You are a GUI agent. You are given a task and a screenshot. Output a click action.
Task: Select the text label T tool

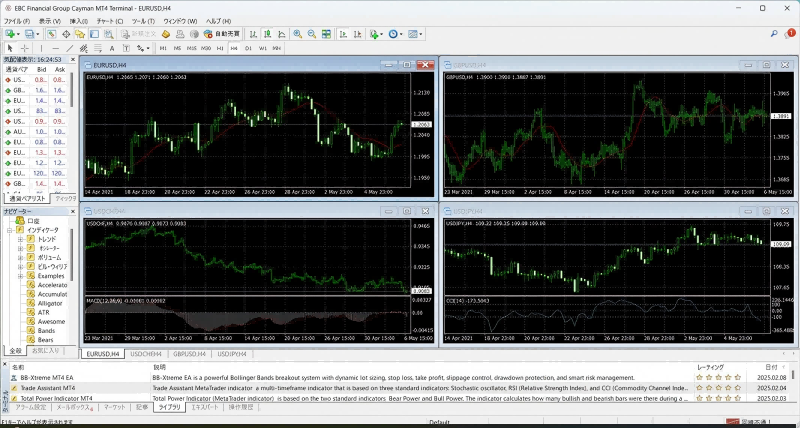(126, 48)
